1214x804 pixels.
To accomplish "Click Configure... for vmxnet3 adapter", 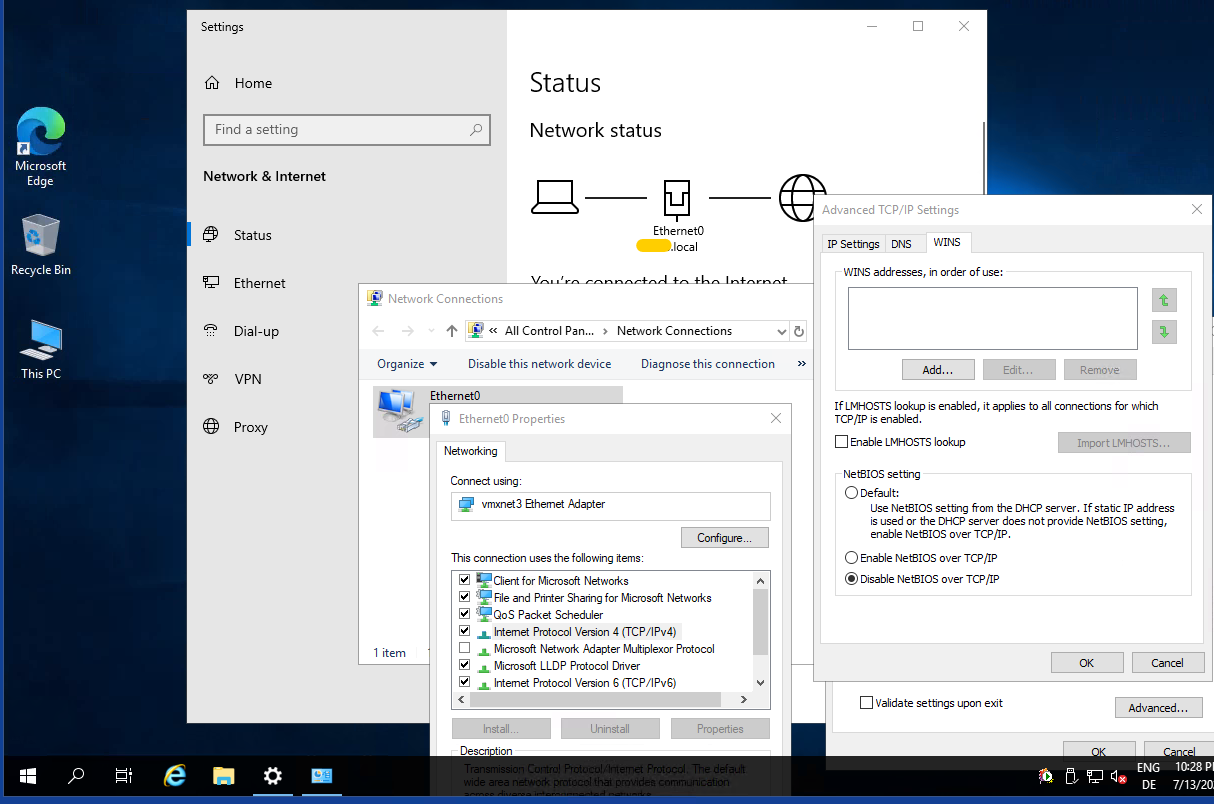I will click(725, 538).
